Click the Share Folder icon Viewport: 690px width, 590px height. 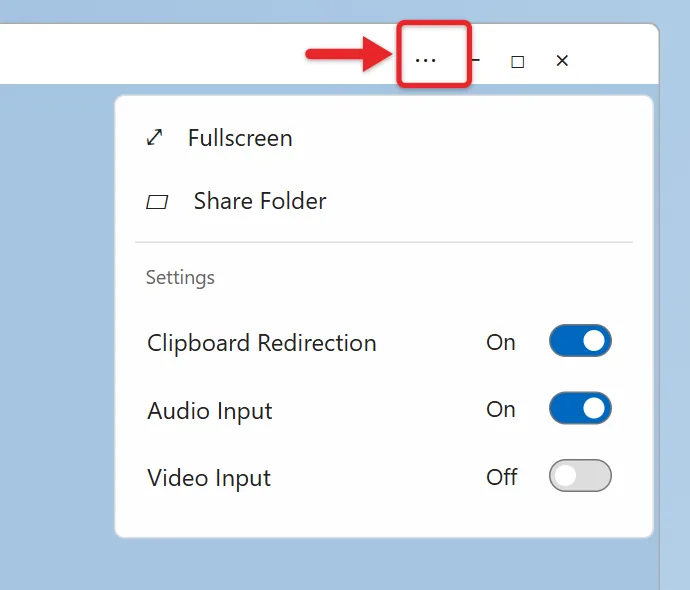pos(157,202)
